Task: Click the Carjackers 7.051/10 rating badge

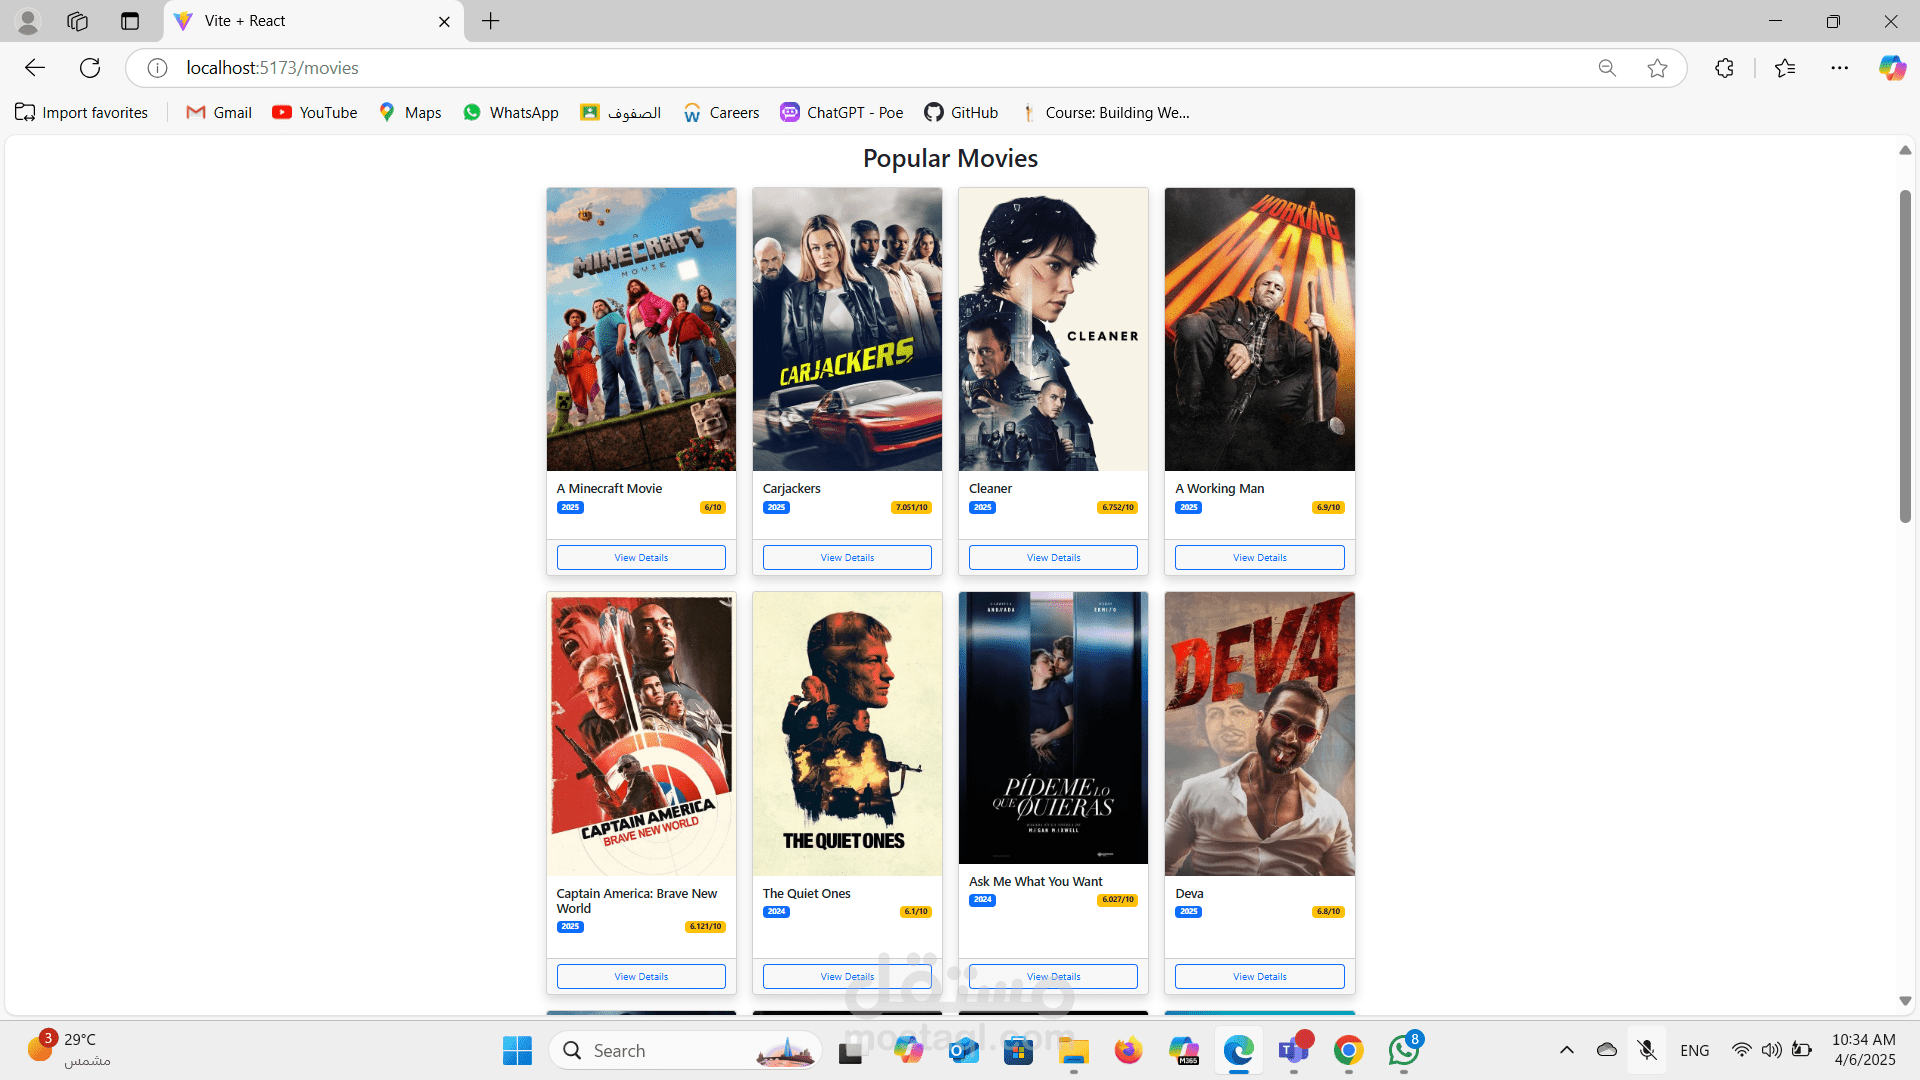Action: coord(911,508)
